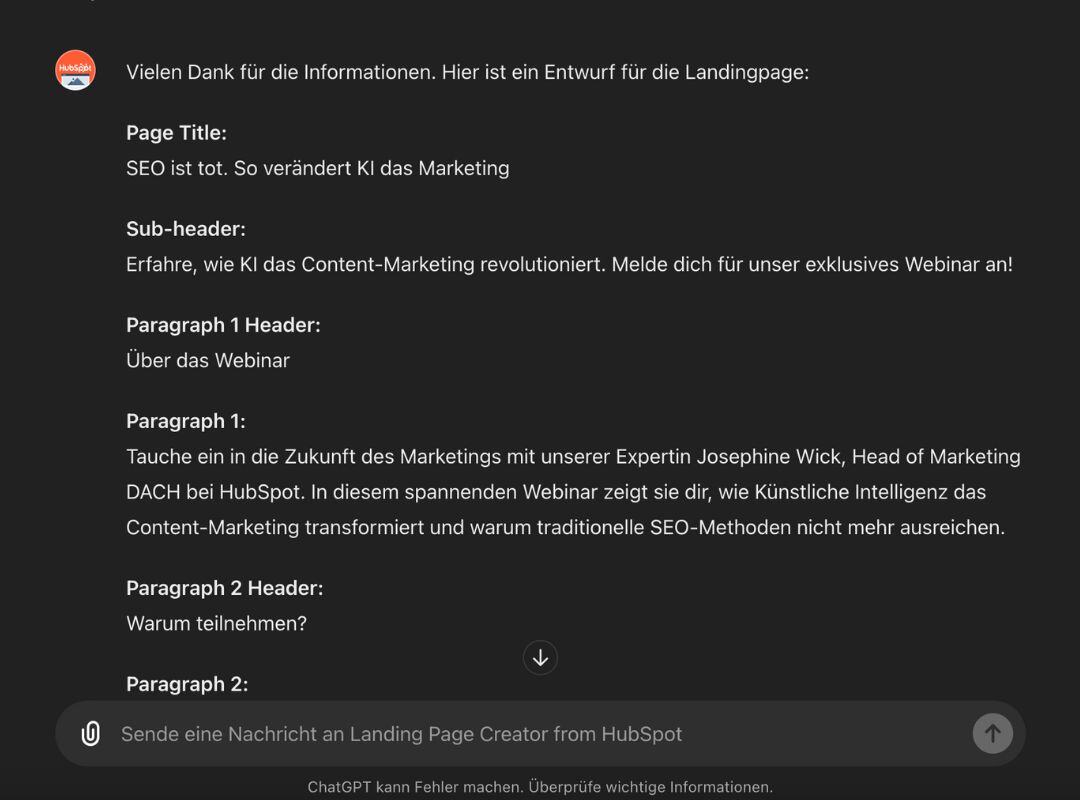1080x800 pixels.
Task: Click the intro line "Vielen Dank für die Informationen"
Action: coord(467,72)
